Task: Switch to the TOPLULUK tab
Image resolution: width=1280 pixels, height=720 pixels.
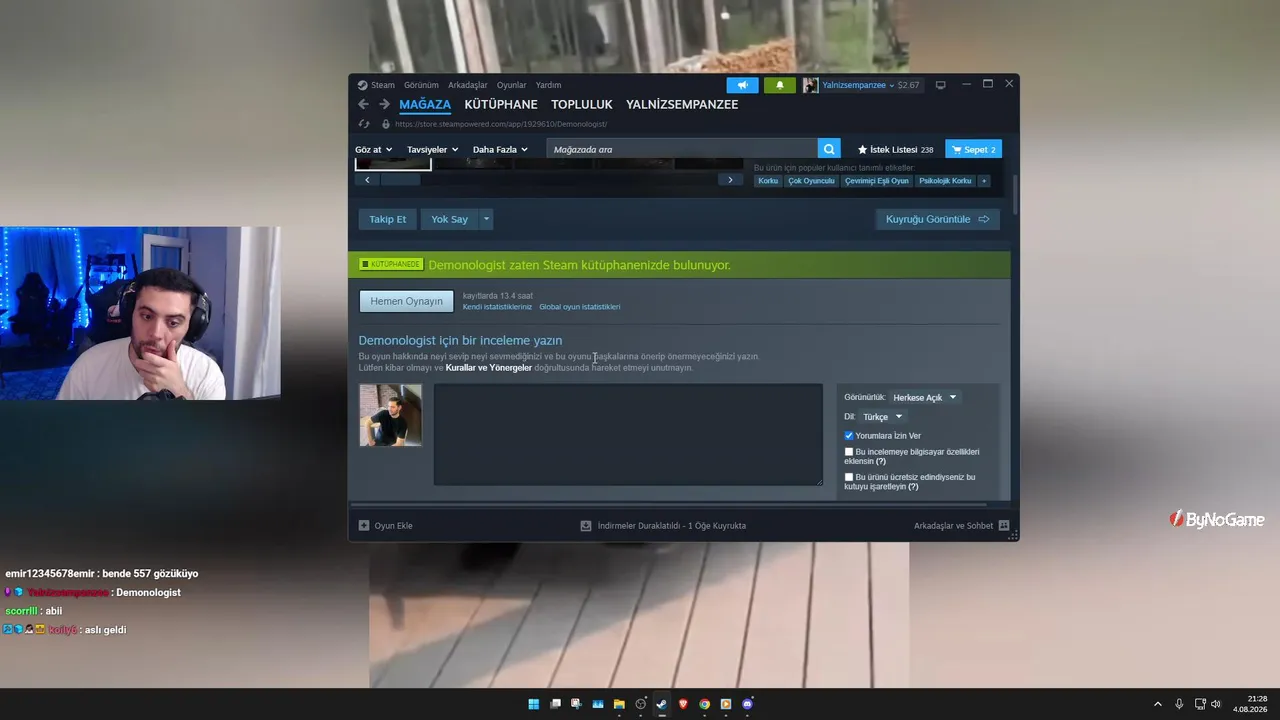Action: tap(582, 104)
